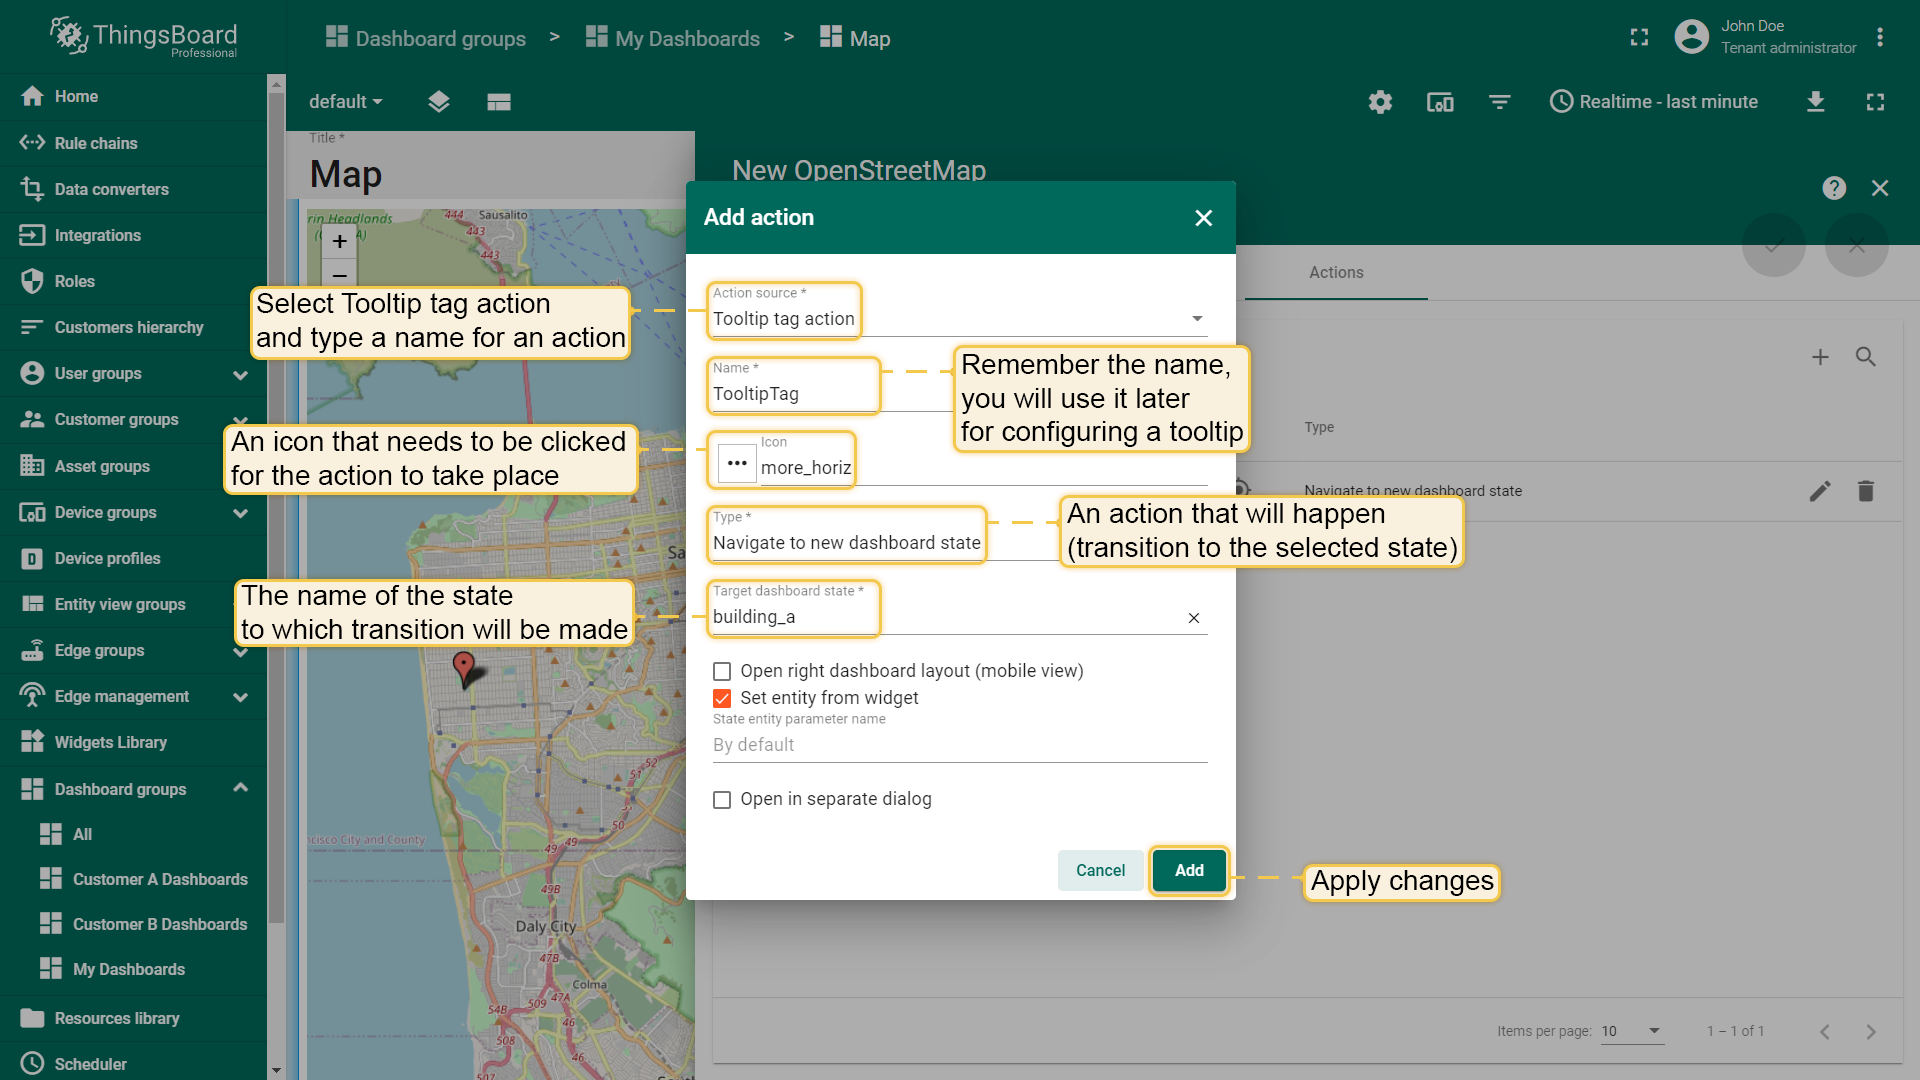1920x1080 pixels.
Task: Click the manage layout icon
Action: (x=499, y=102)
